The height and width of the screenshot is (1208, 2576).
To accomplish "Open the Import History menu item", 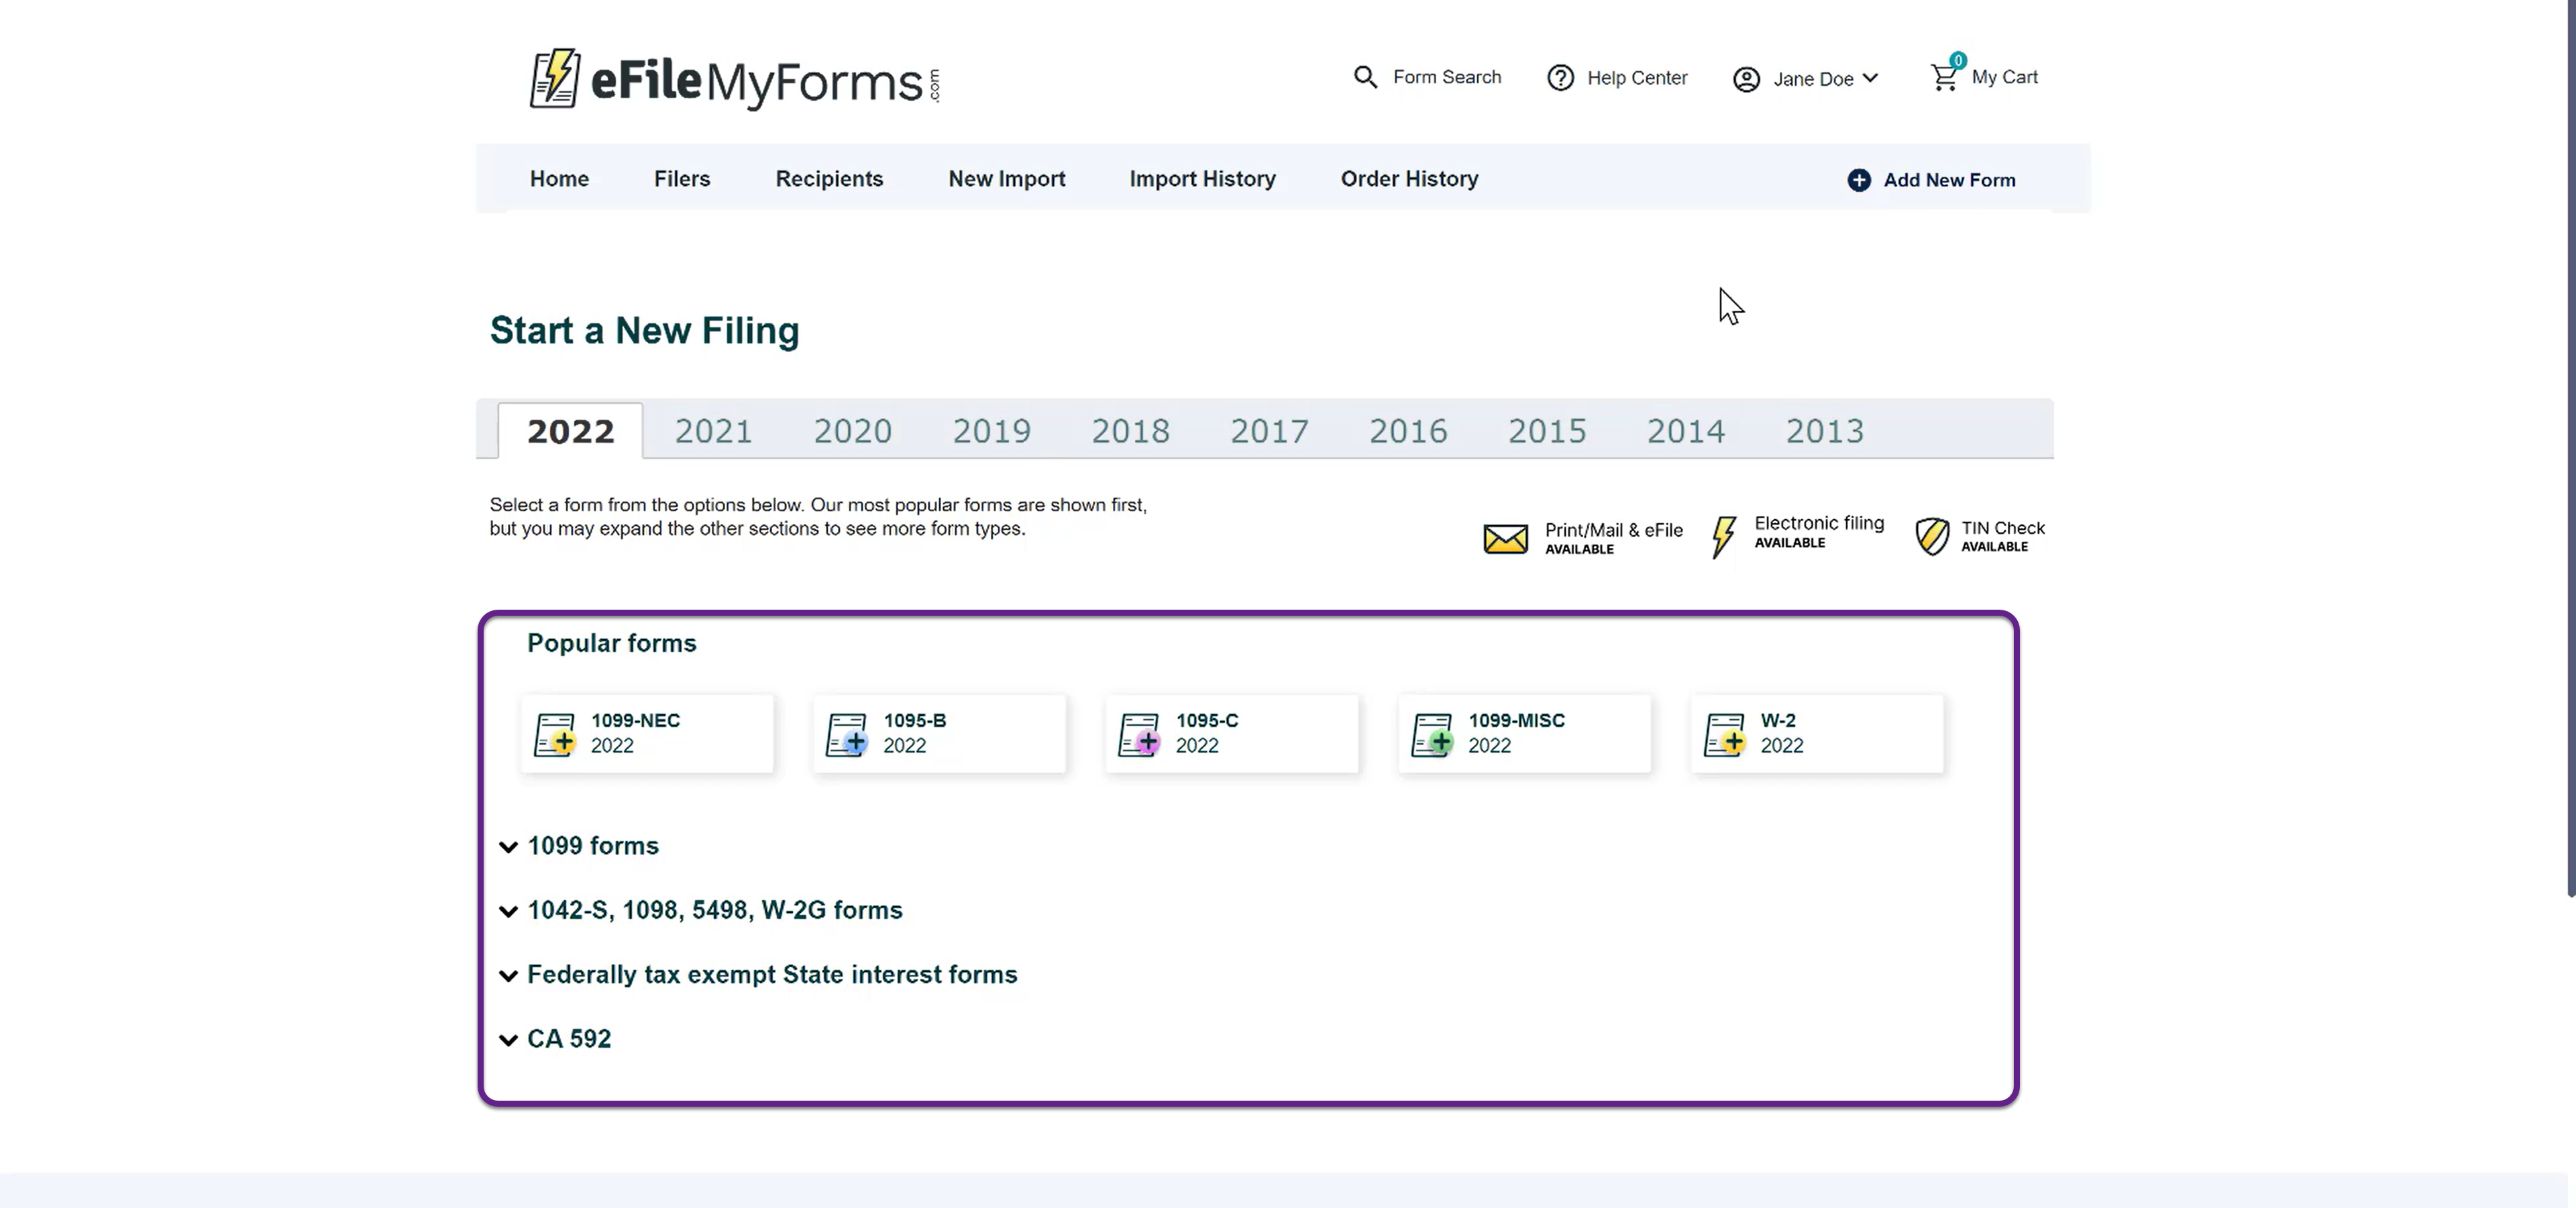I will pos(1202,179).
